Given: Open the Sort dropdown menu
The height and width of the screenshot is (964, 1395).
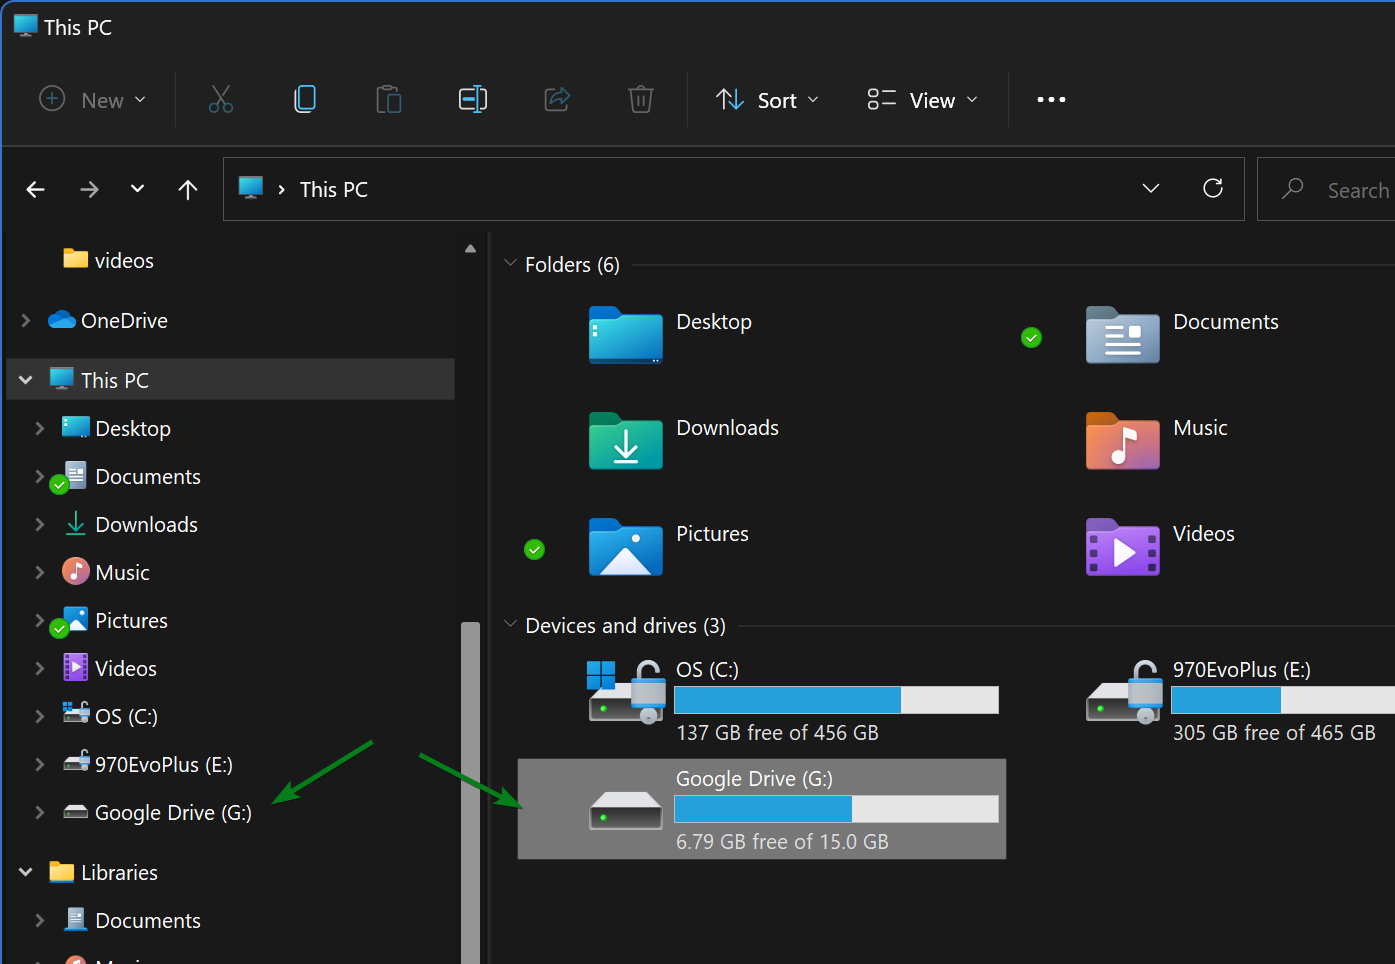Looking at the screenshot, I should click(768, 100).
